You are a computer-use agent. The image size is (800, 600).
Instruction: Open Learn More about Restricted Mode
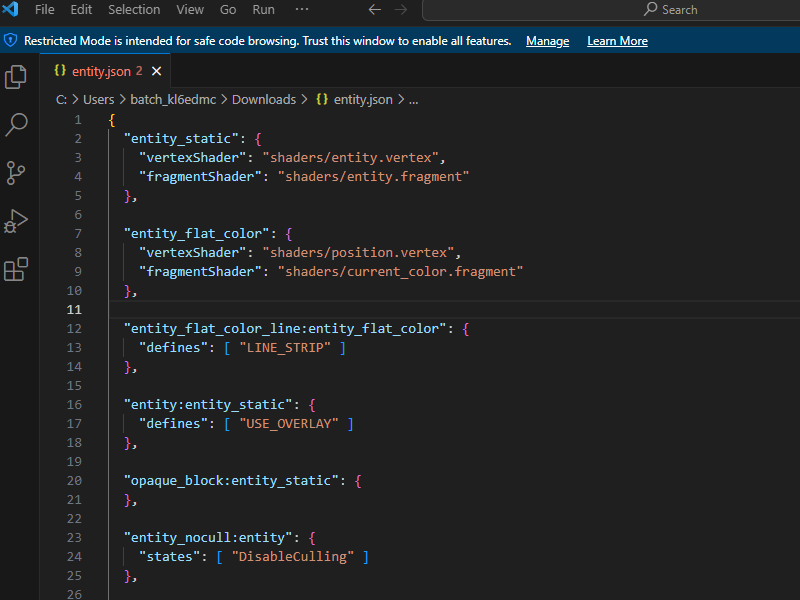pos(617,41)
